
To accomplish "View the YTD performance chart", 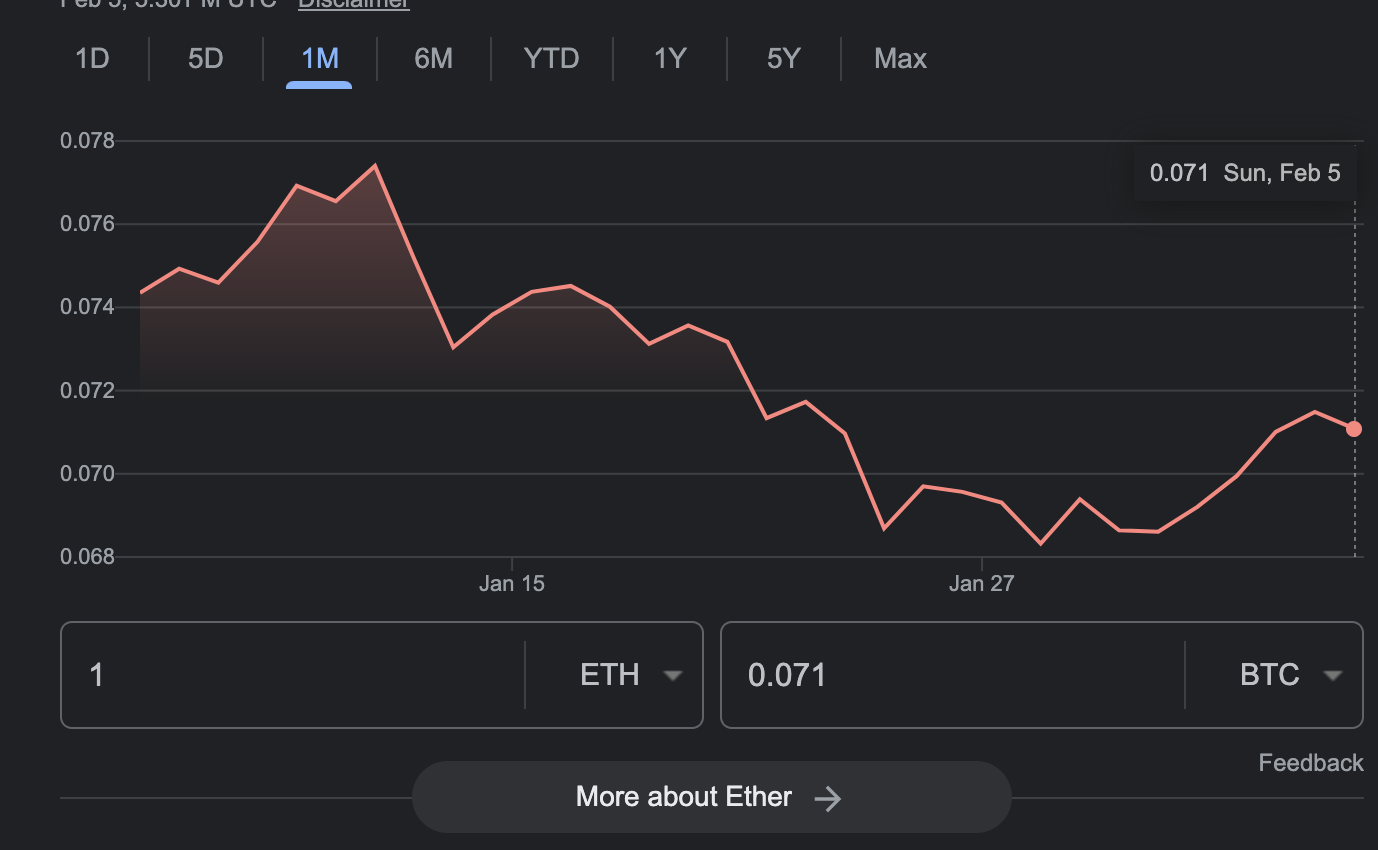I will click(550, 58).
